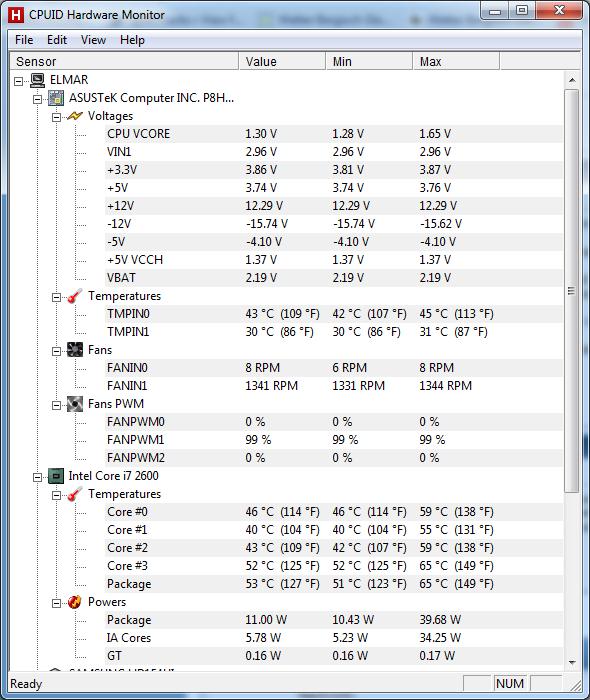Open the File menu
The height and width of the screenshot is (700, 590).
tap(24, 40)
